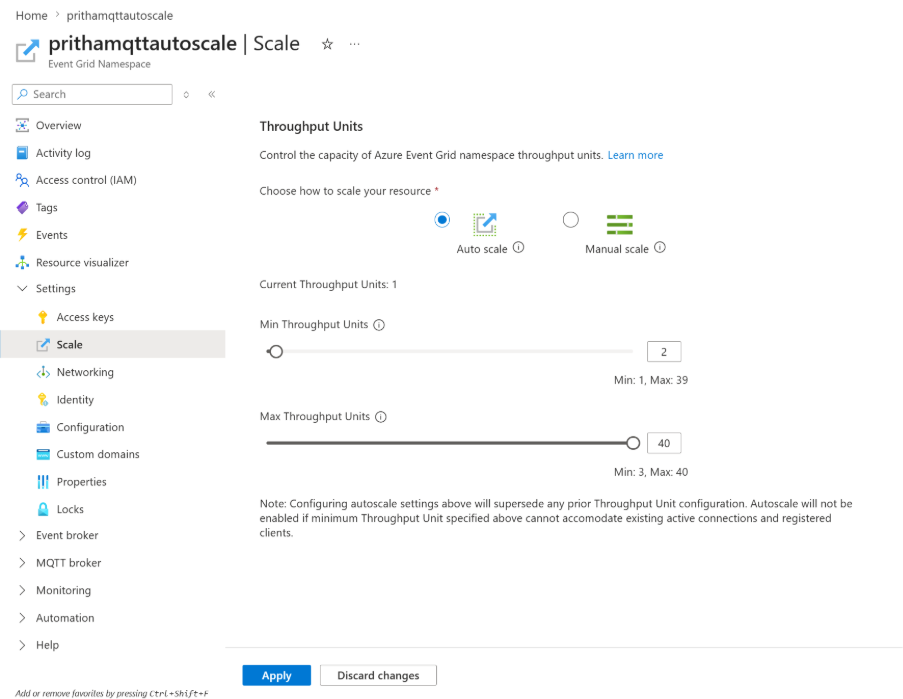The height and width of the screenshot is (699, 903).
Task: Expand the Monitoring section
Action: tap(22, 591)
